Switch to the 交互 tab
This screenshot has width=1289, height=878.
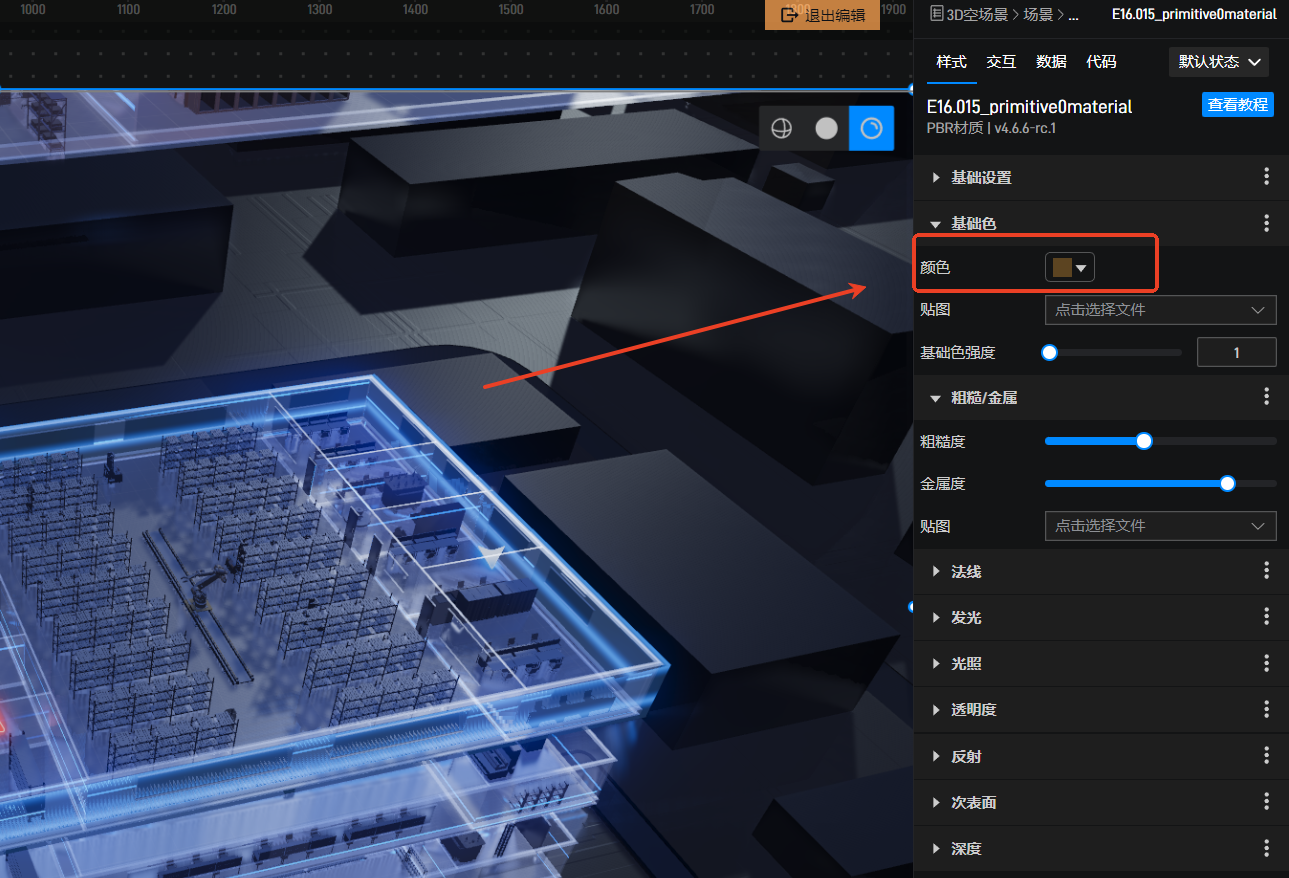click(1001, 62)
